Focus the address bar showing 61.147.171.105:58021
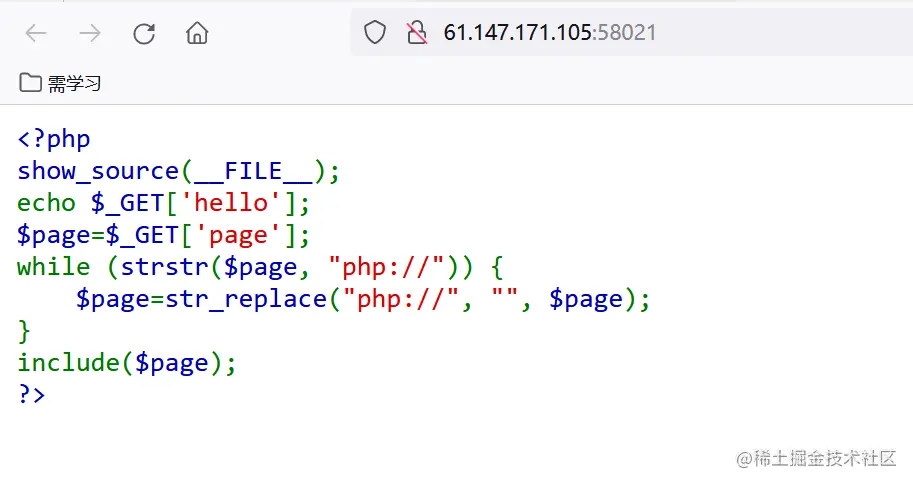The width and height of the screenshot is (913, 485). tap(631, 33)
